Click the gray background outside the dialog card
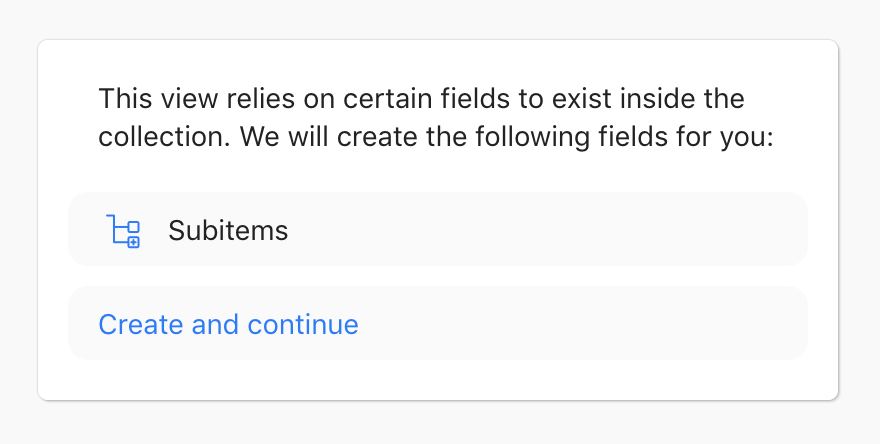 pos(440,422)
